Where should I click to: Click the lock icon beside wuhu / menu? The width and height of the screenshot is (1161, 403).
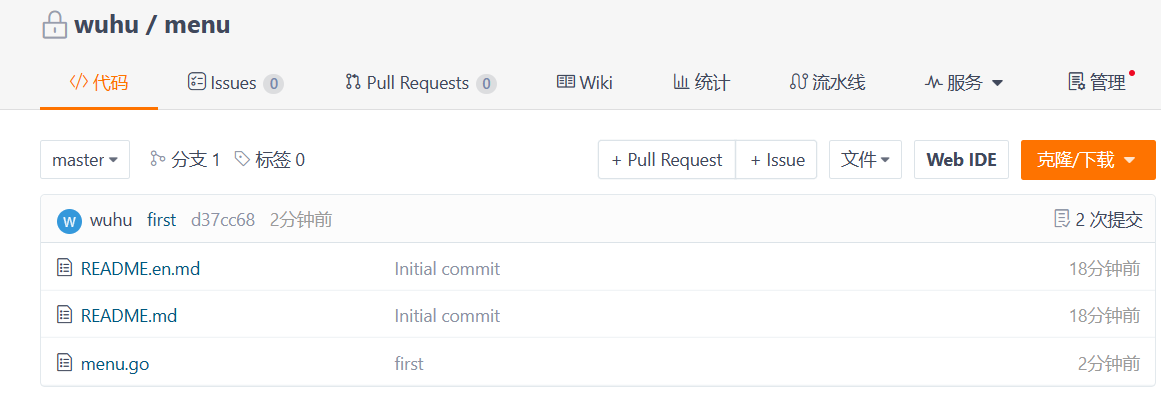click(54, 26)
